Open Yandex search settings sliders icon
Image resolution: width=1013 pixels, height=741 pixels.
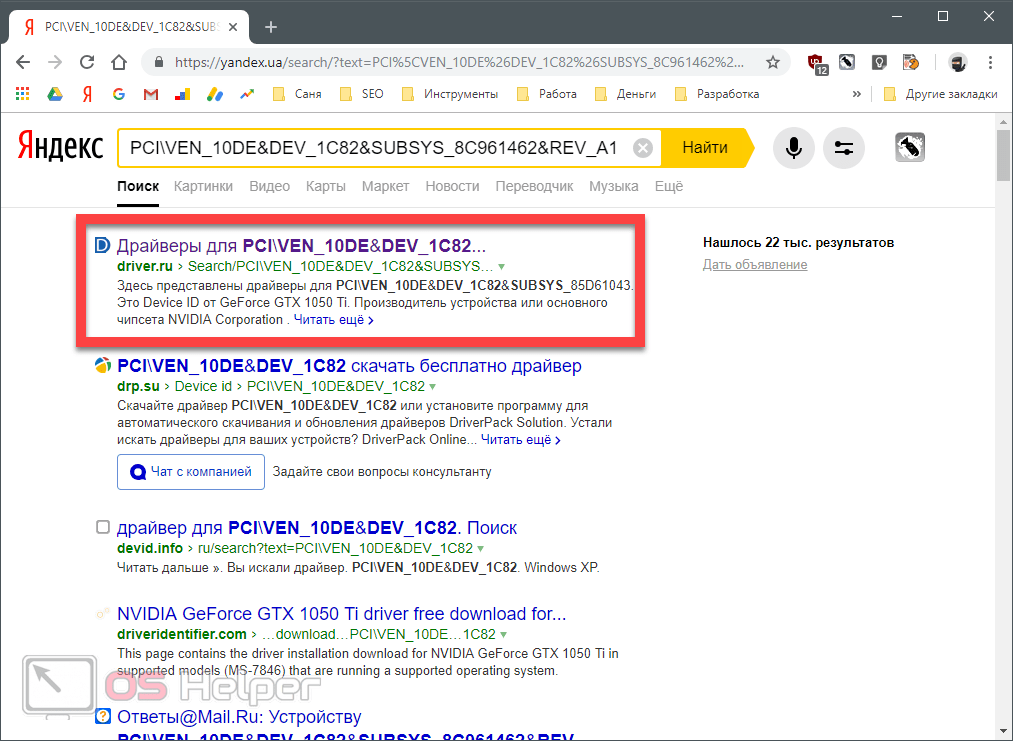click(x=844, y=148)
